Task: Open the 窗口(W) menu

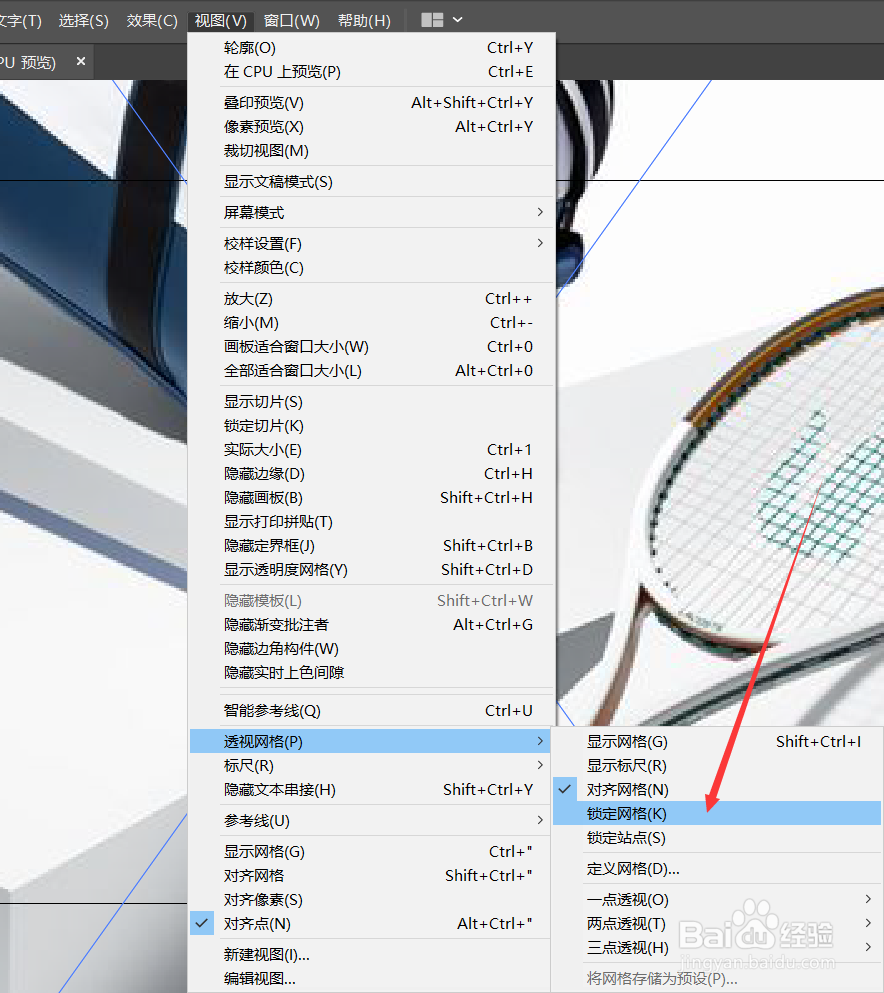Action: click(291, 20)
